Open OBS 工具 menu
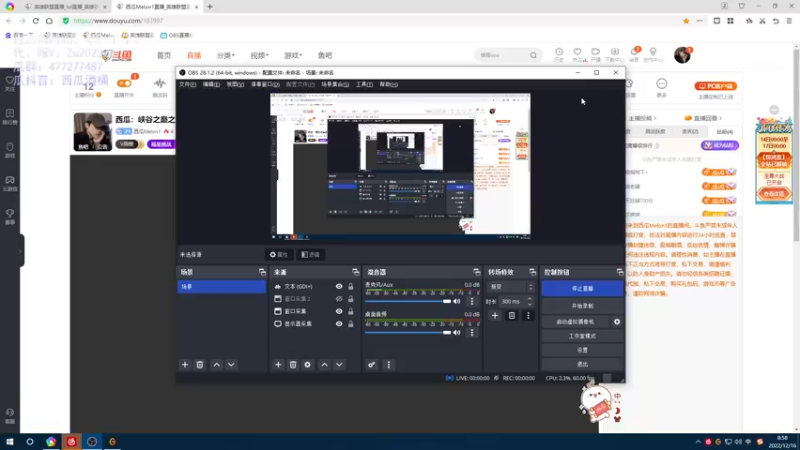This screenshot has height=450, width=800. 364,84
